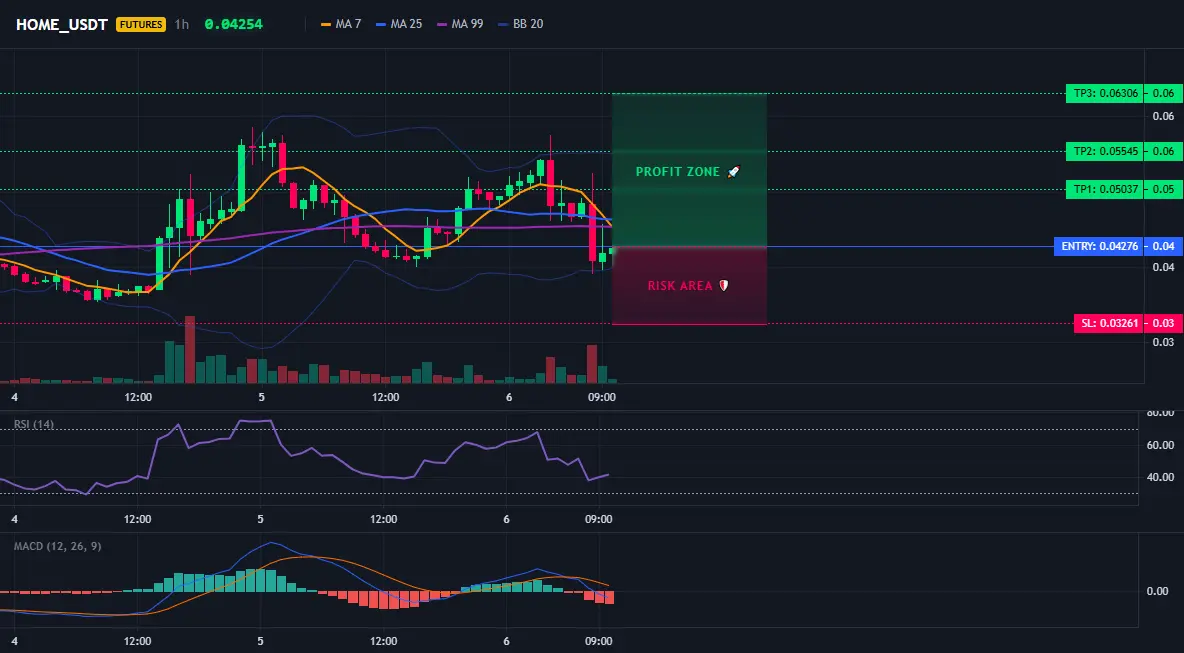The width and height of the screenshot is (1184, 653).
Task: Click the tallest red volume bar
Action: [x=190, y=350]
